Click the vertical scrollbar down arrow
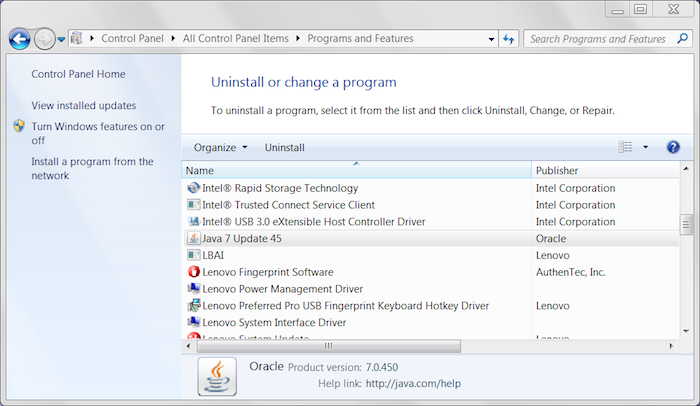 686,331
